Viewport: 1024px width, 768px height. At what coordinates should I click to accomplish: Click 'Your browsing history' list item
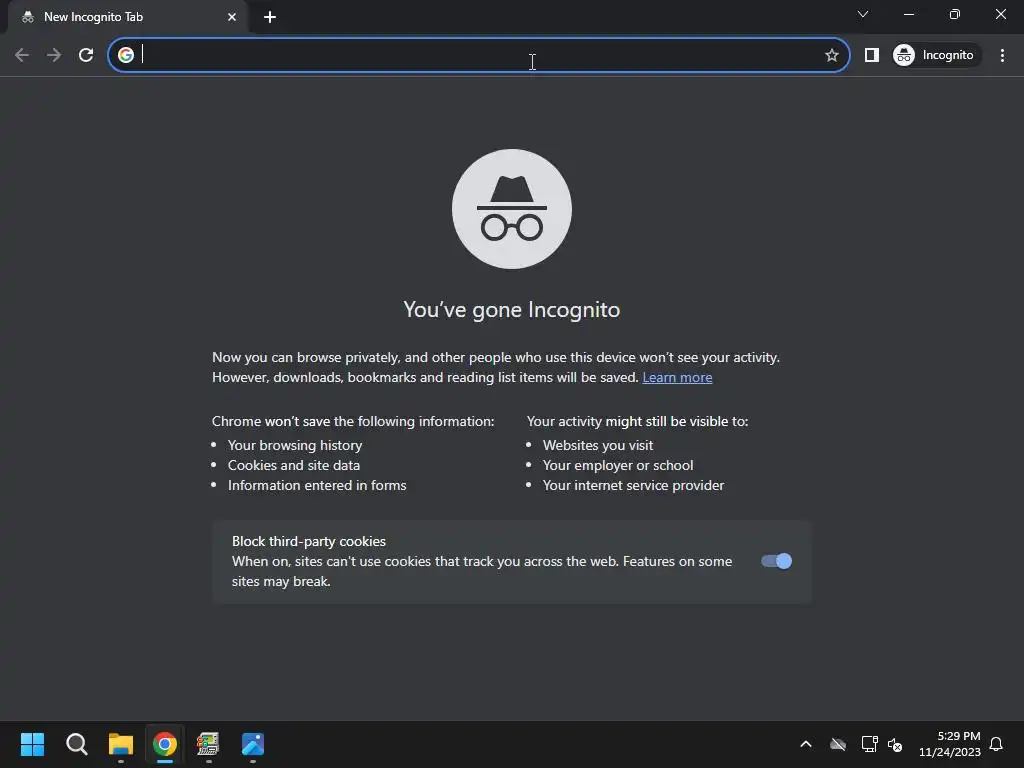tap(295, 445)
